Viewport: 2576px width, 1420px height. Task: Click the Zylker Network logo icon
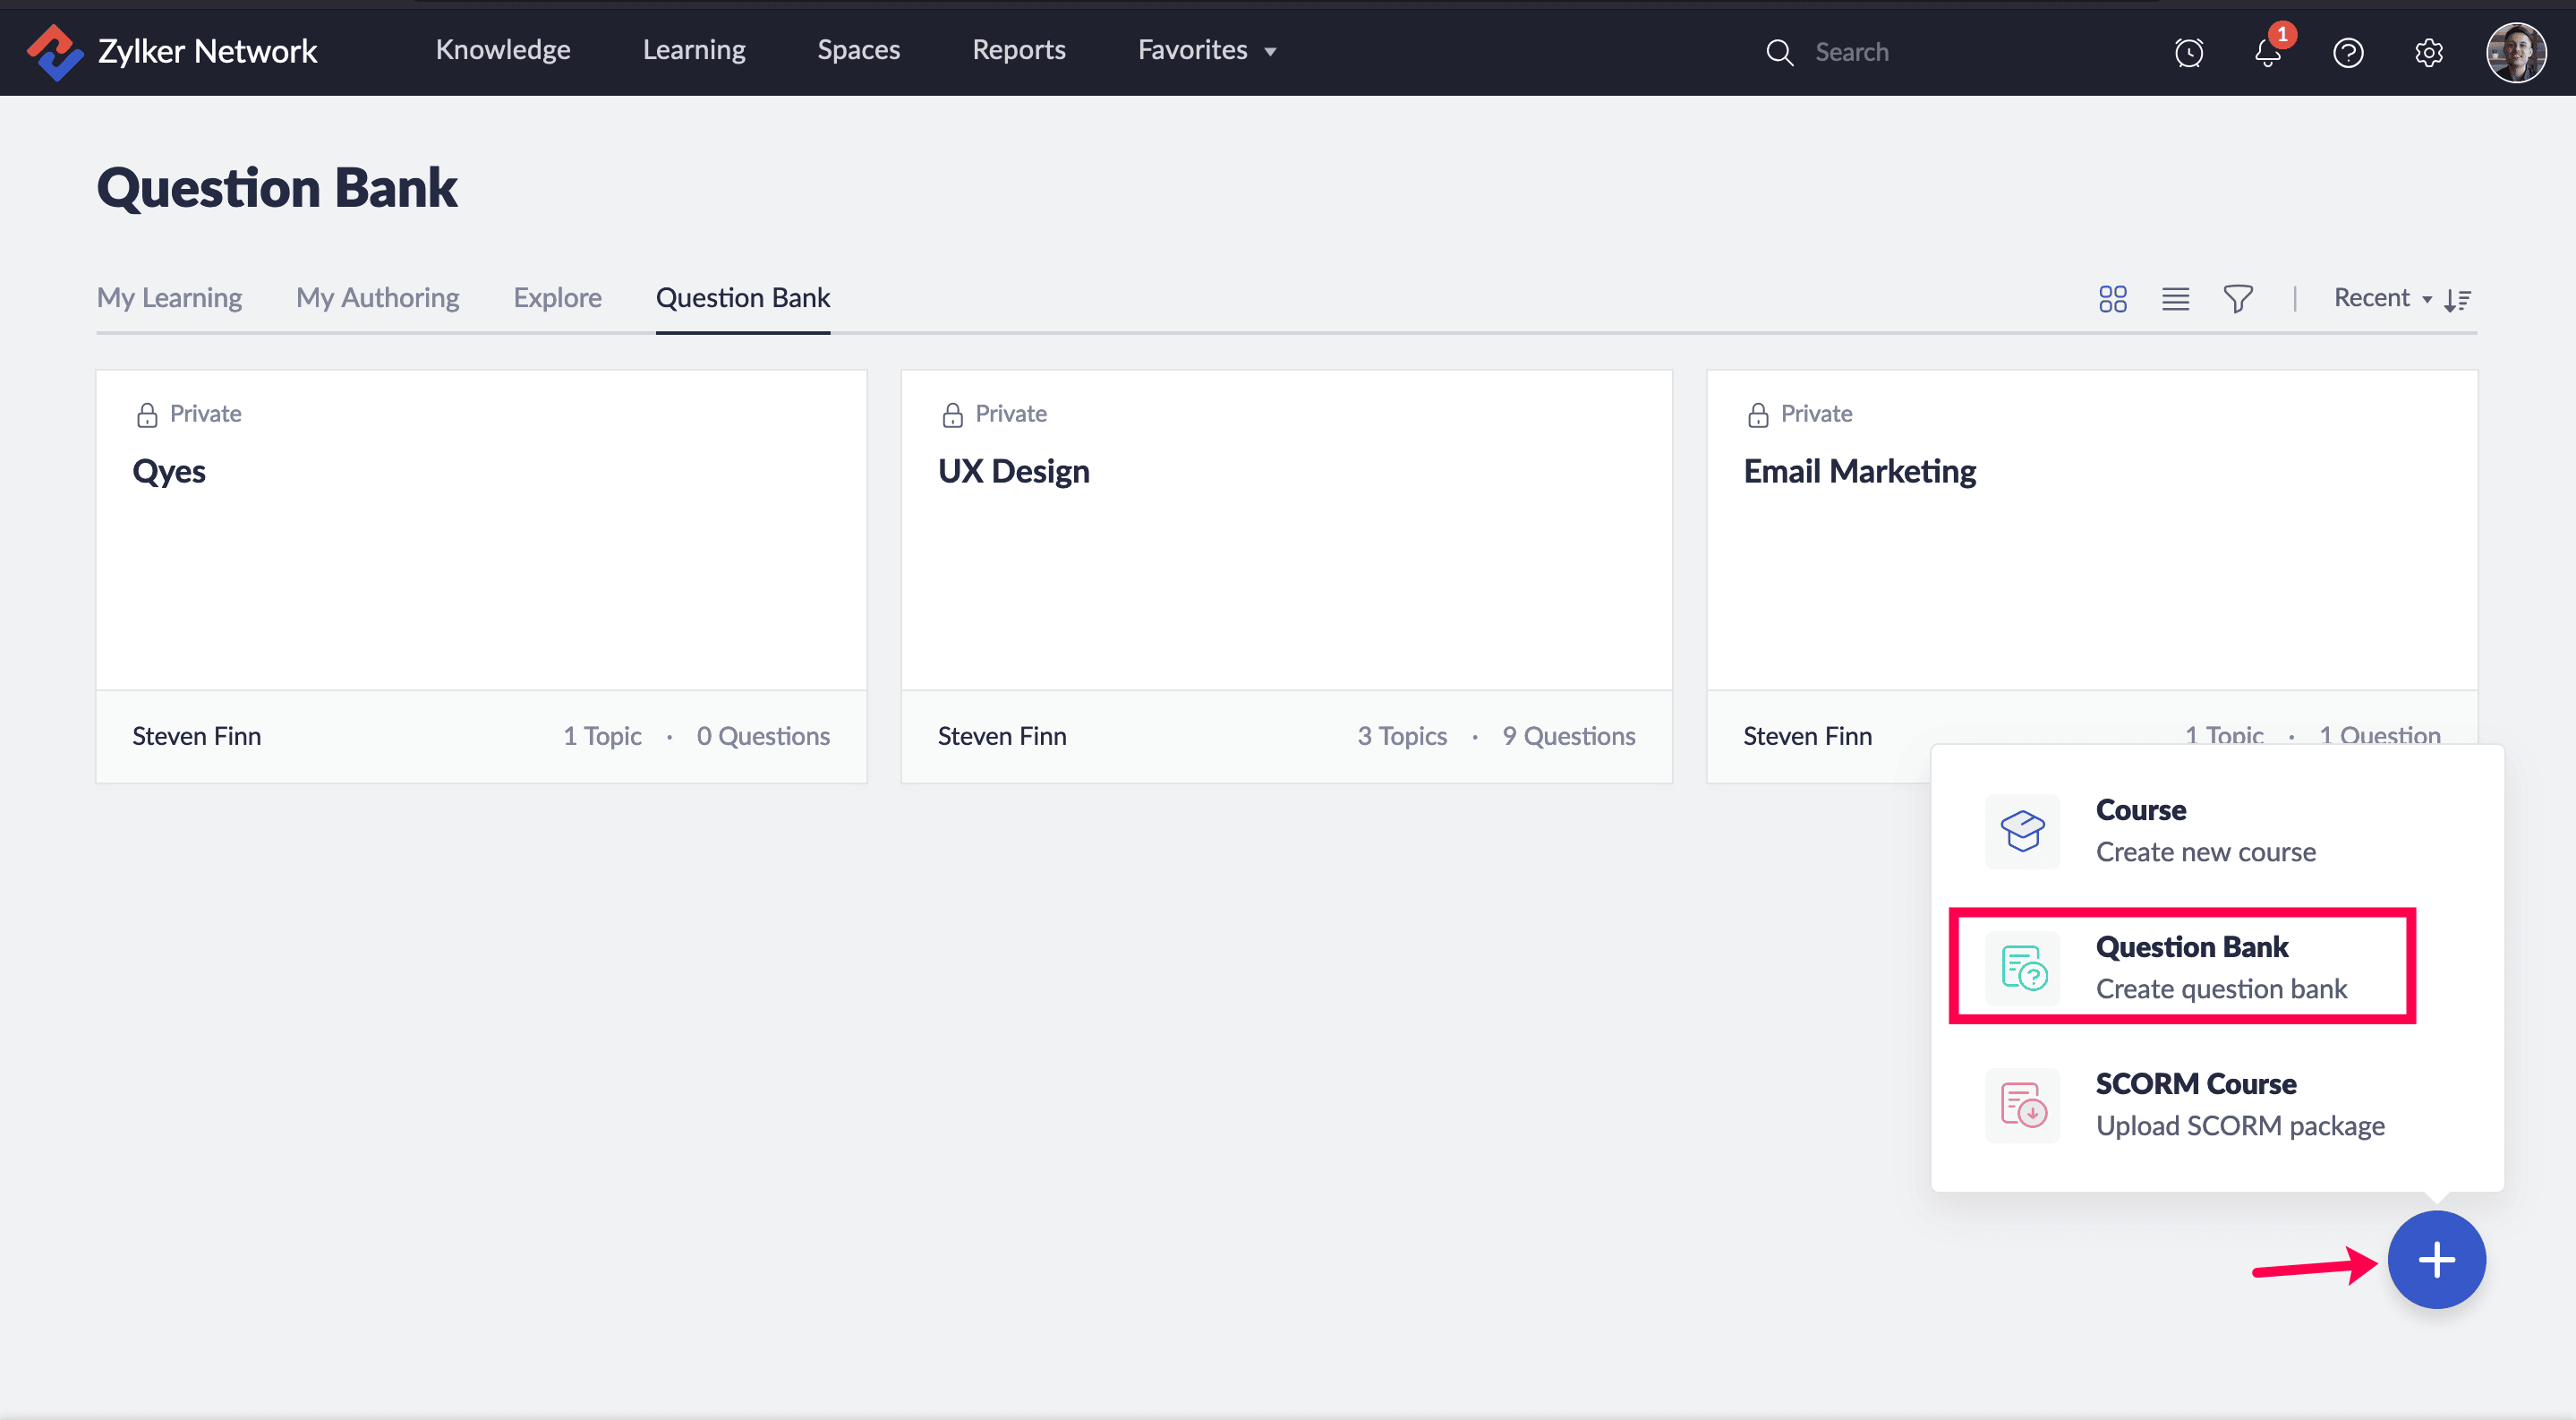54,51
